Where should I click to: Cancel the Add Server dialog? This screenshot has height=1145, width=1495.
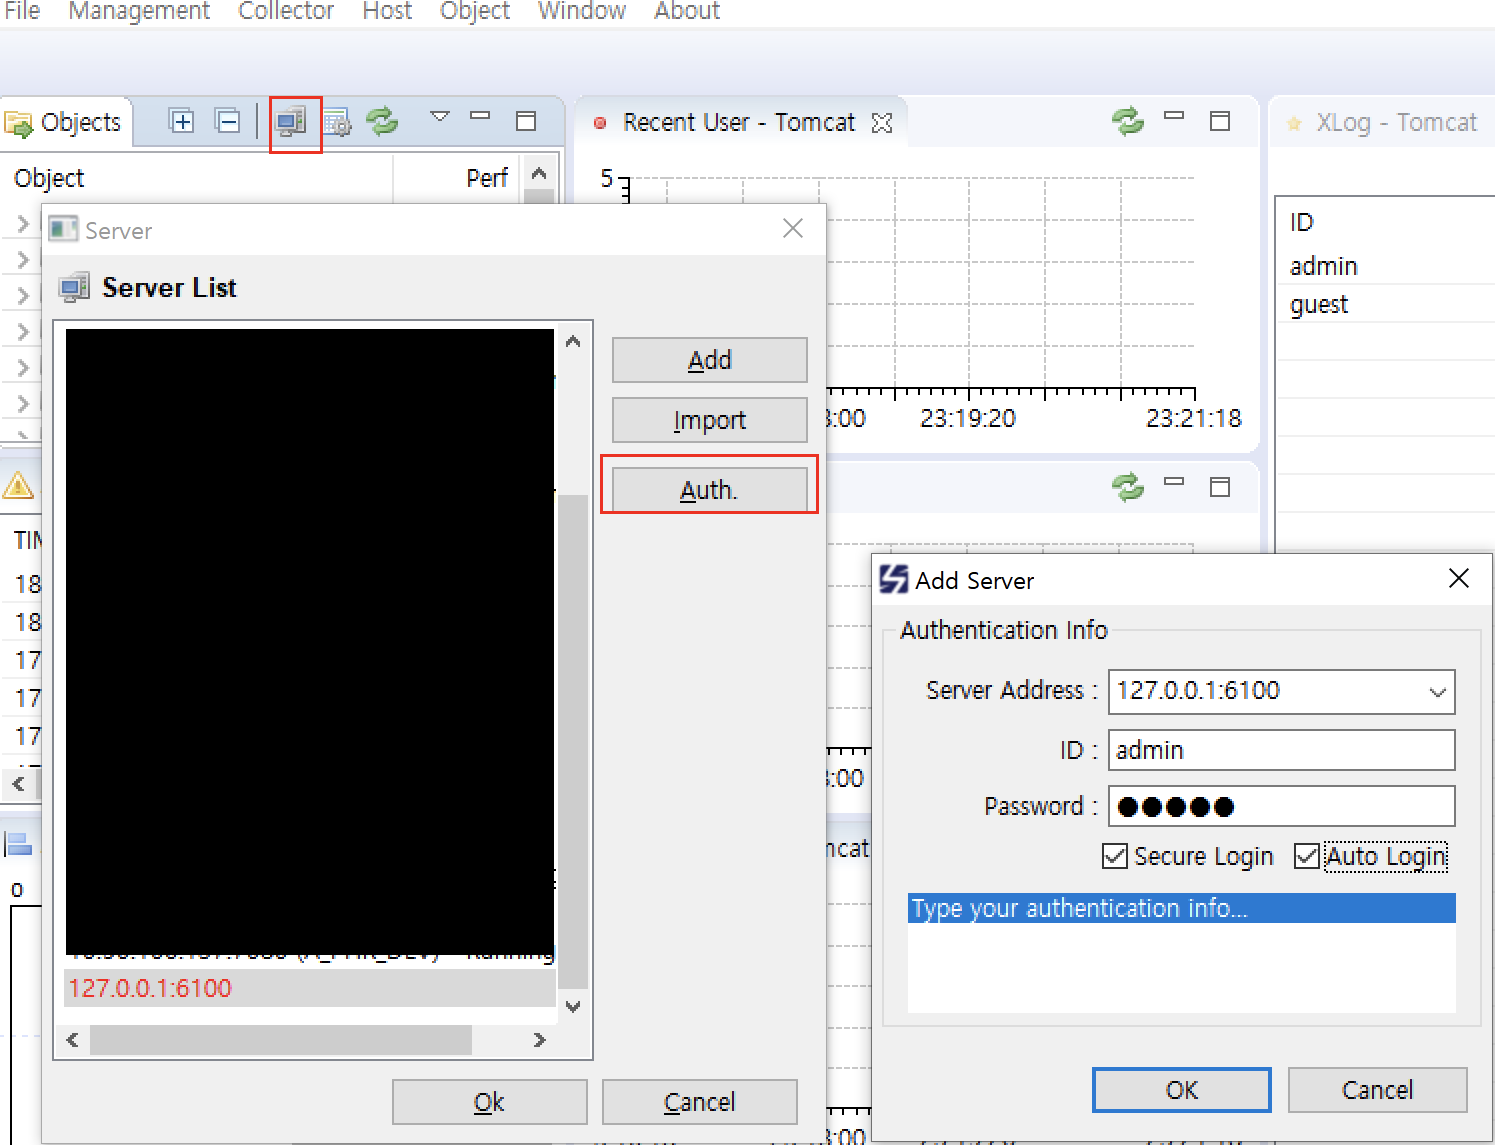pyautogui.click(x=1378, y=1090)
